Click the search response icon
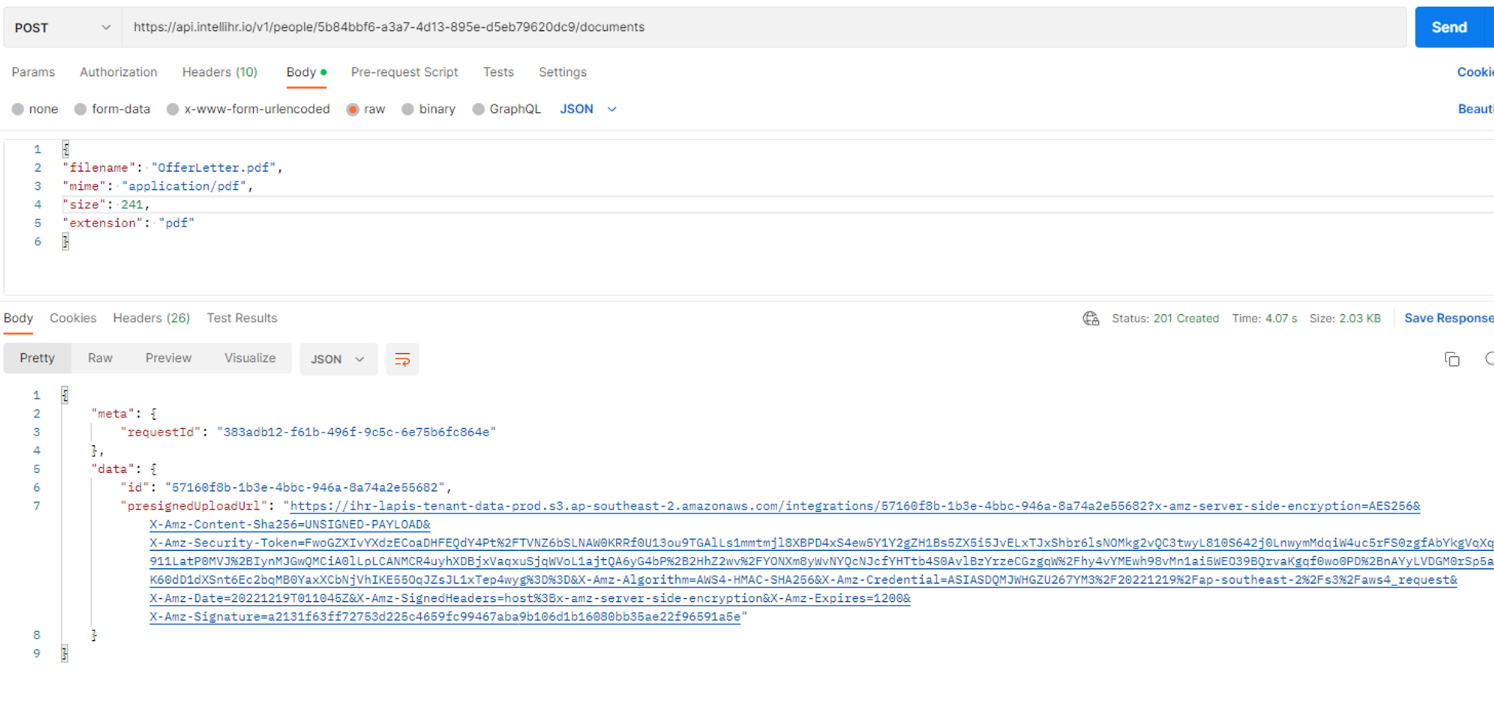Viewport: 1494px width, 708px height. coord(1489,359)
